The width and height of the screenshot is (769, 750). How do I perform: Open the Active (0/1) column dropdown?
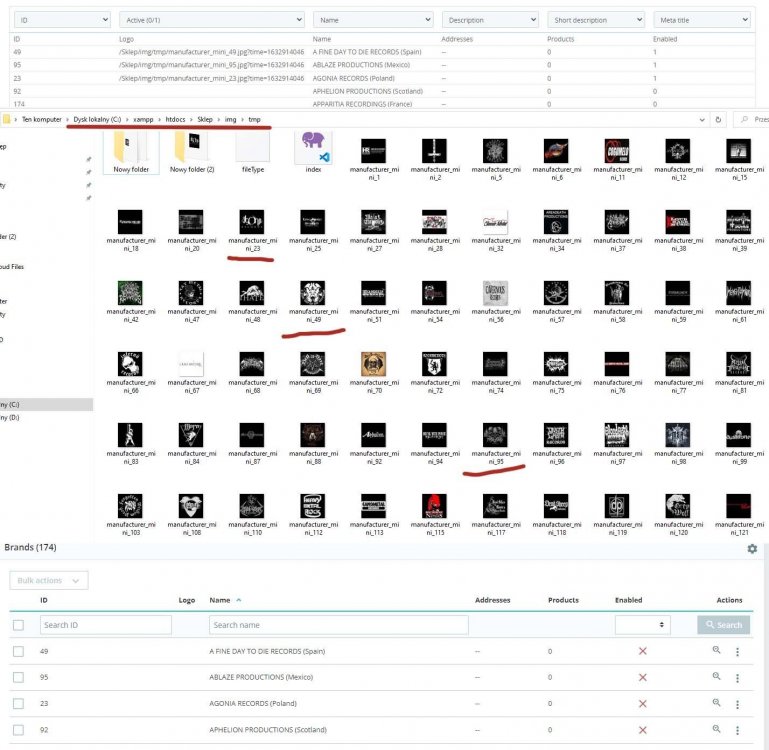(x=212, y=20)
